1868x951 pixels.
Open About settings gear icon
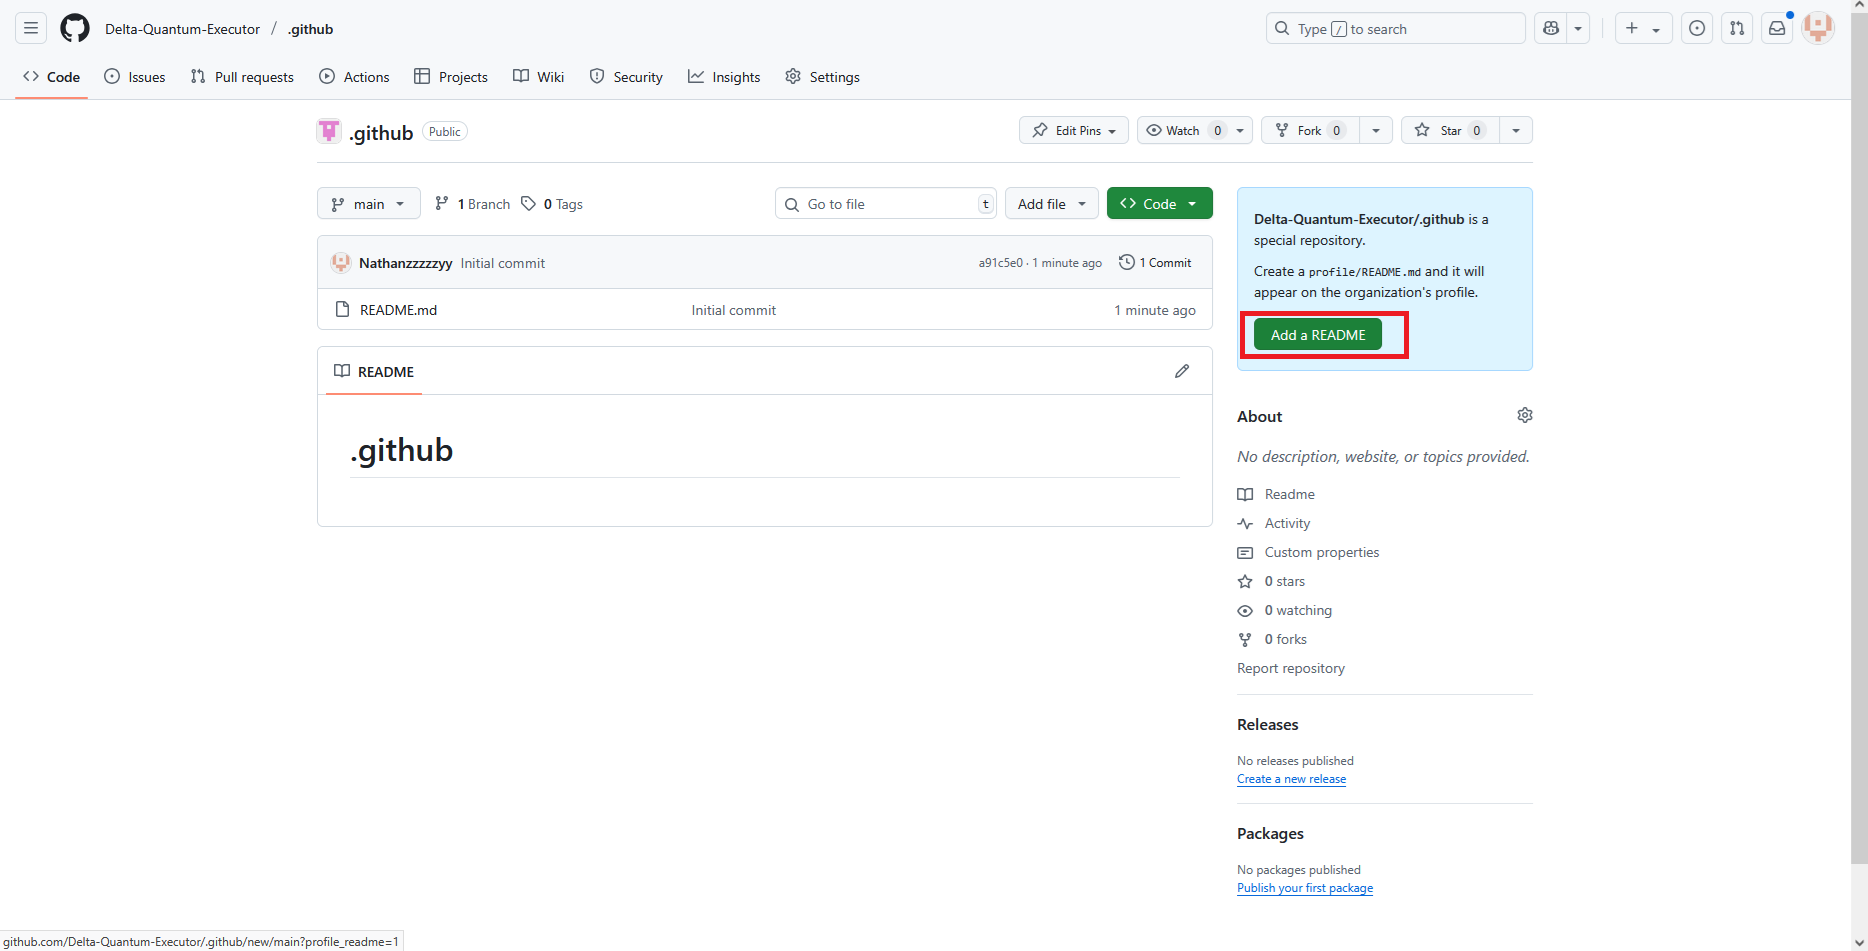[x=1524, y=415]
